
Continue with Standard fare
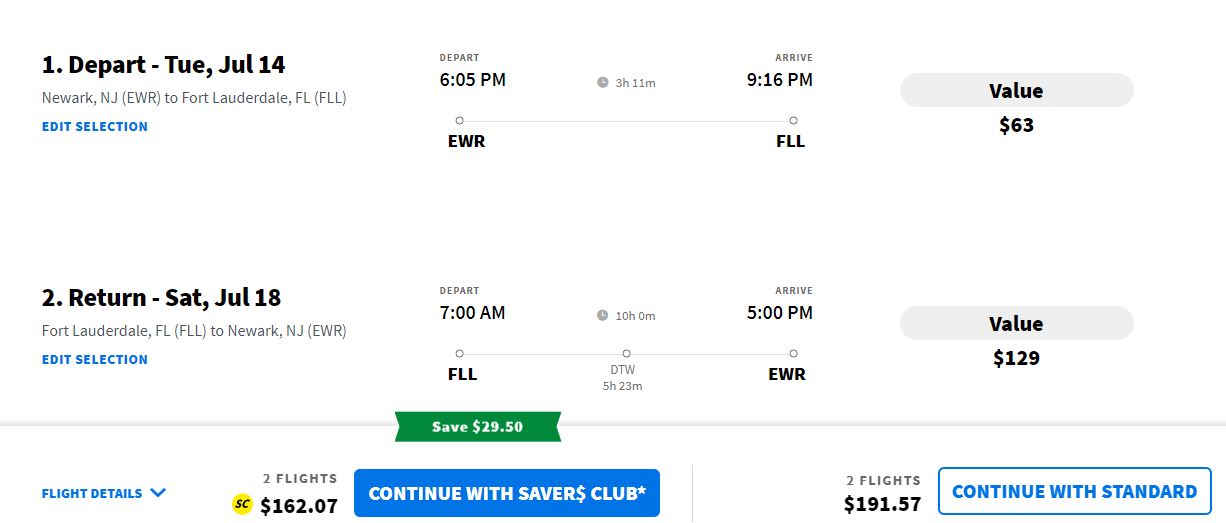[x=1074, y=492]
